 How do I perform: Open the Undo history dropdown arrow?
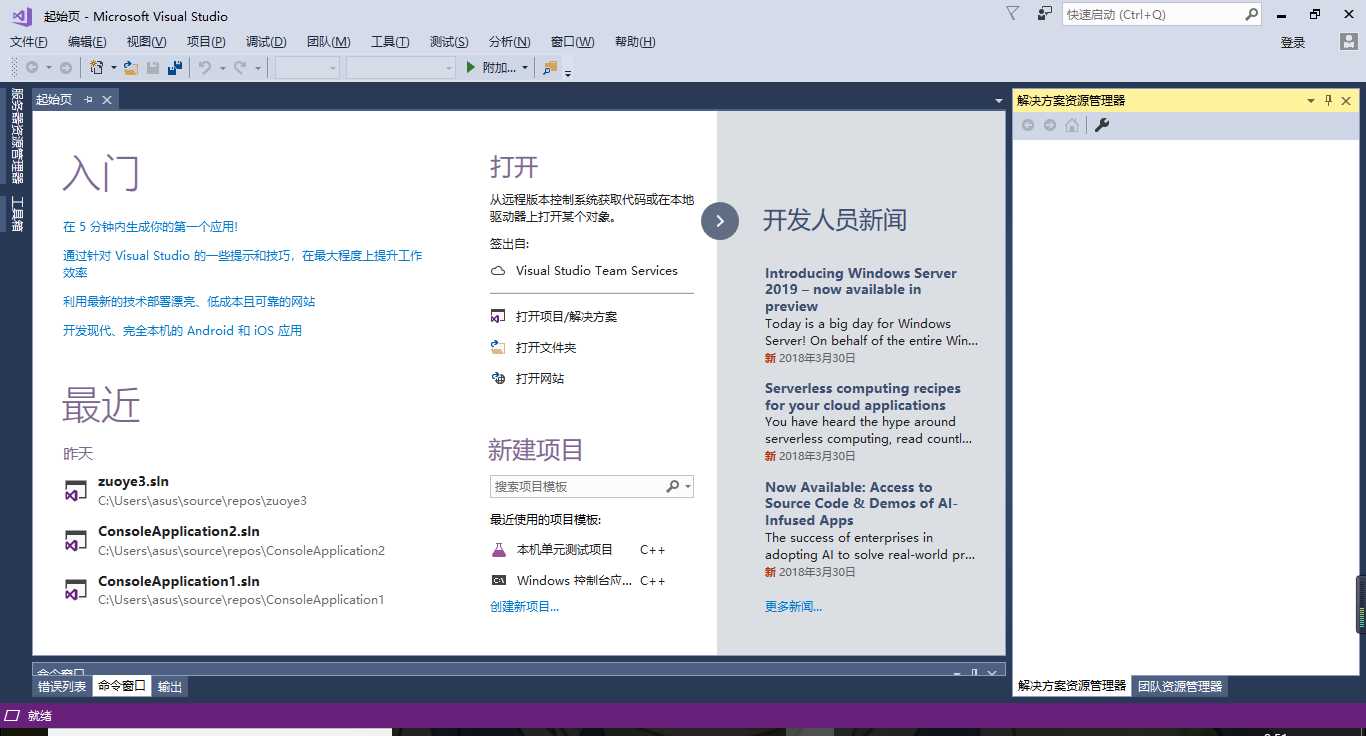point(222,68)
